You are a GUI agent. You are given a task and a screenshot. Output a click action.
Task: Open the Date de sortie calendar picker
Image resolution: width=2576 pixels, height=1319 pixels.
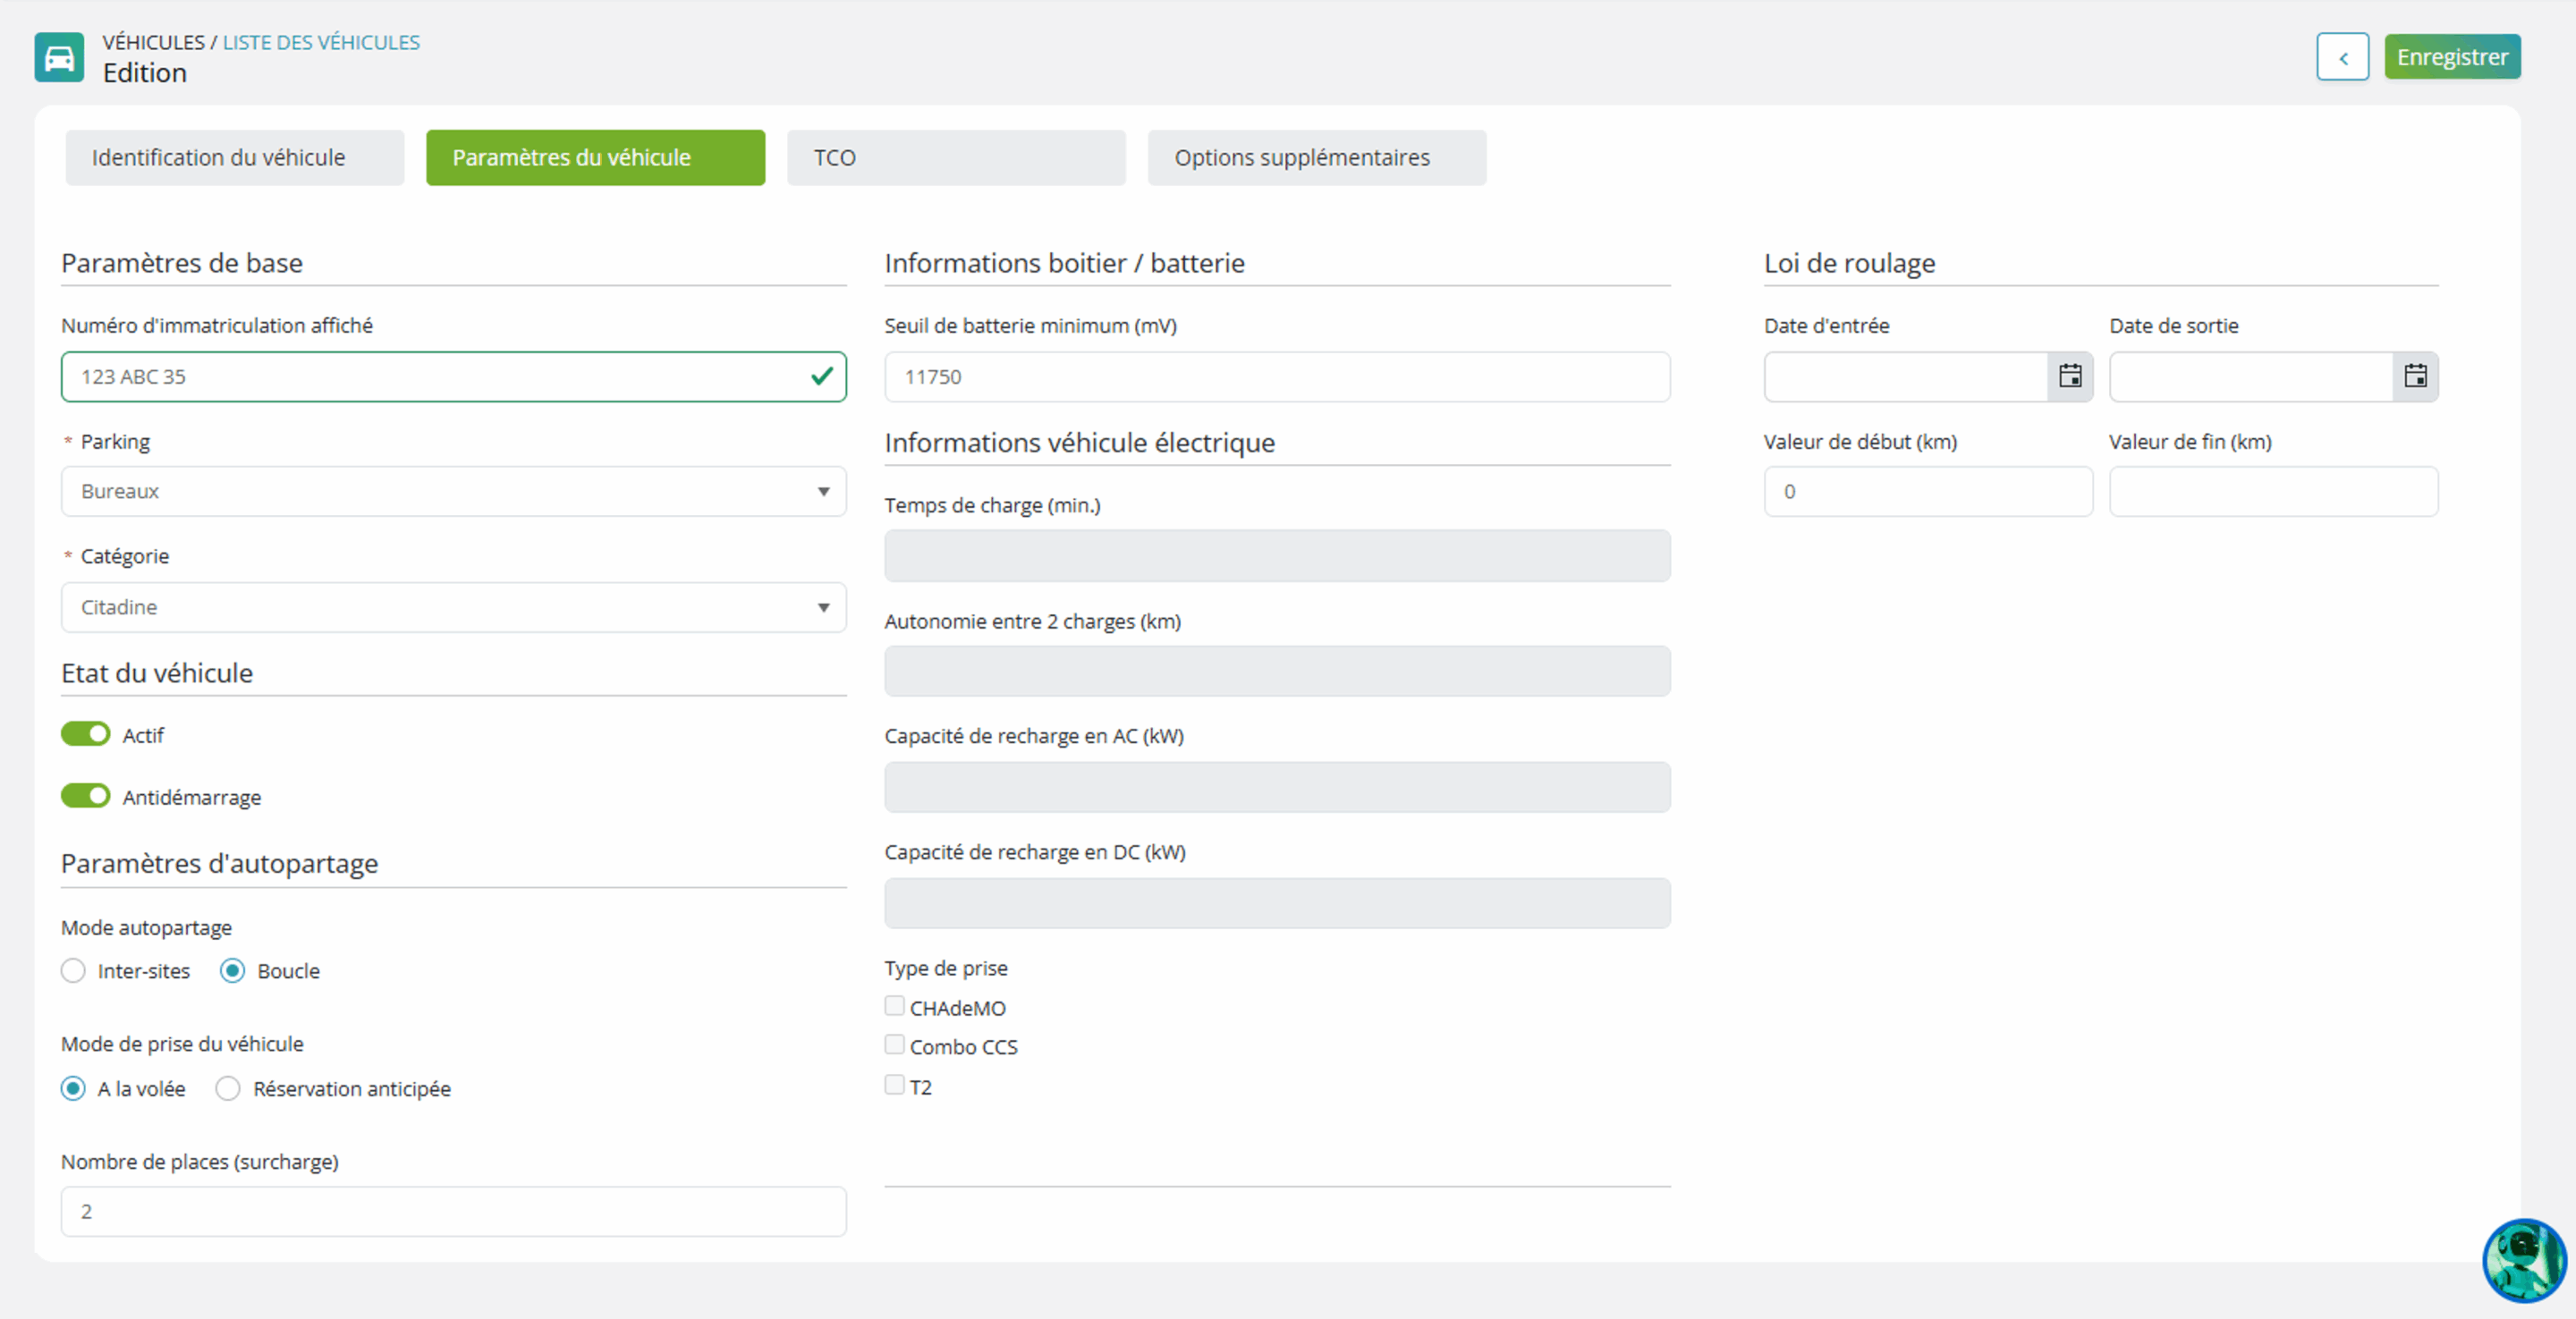2415,376
